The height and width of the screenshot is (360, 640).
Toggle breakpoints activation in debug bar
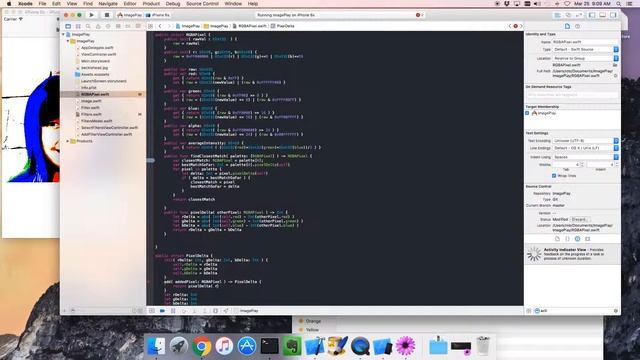162,311
